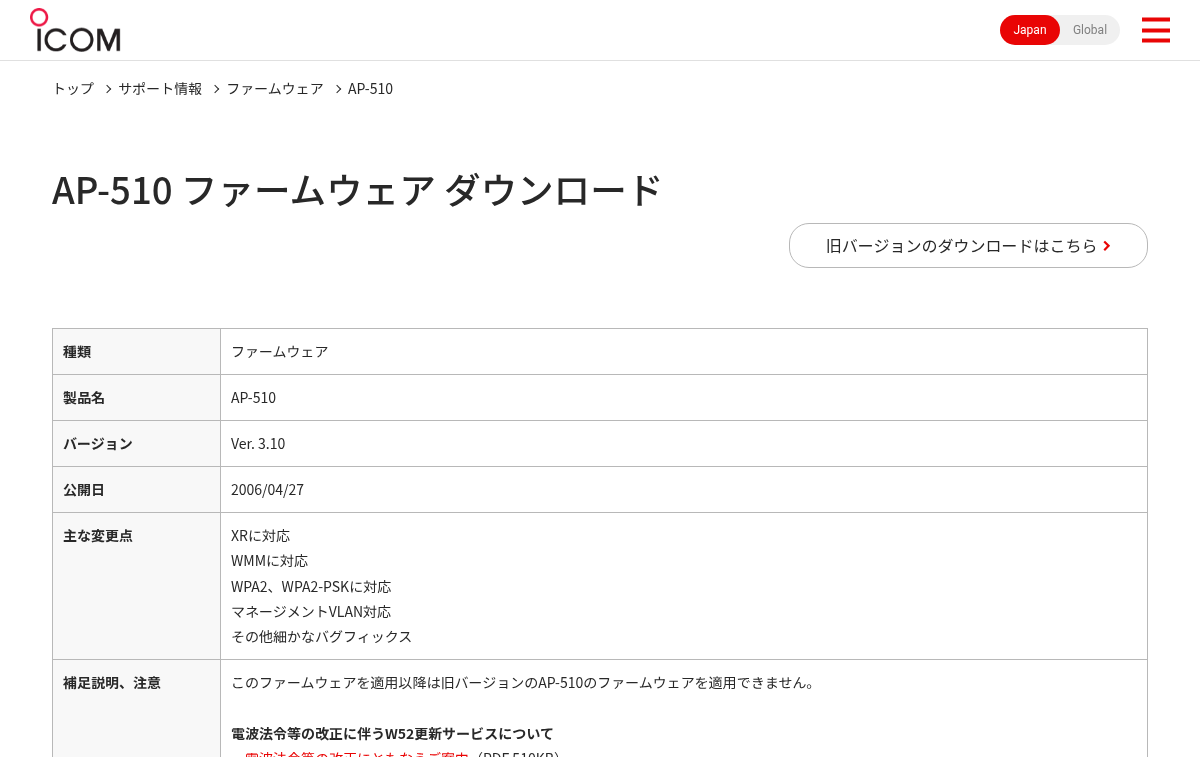
Task: Switch to the Global site option
Action: 1090,30
